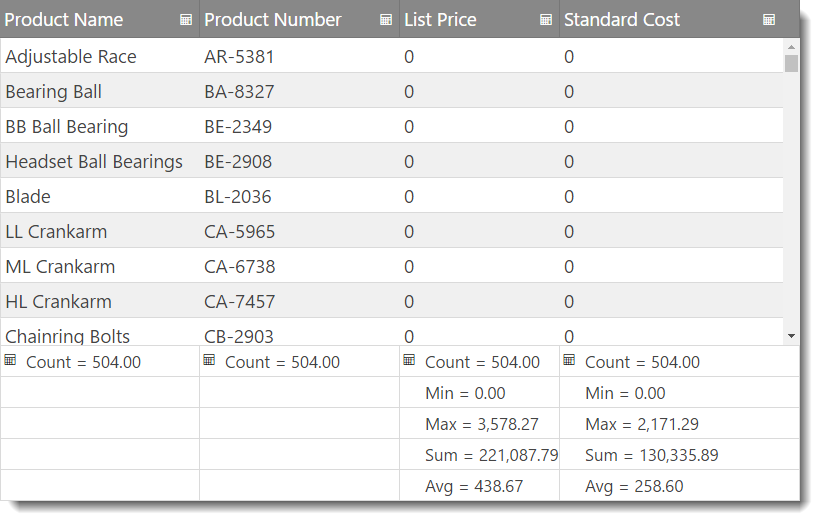Click the Headset Ball Bearings cell
The image size is (820, 521).
(x=94, y=162)
